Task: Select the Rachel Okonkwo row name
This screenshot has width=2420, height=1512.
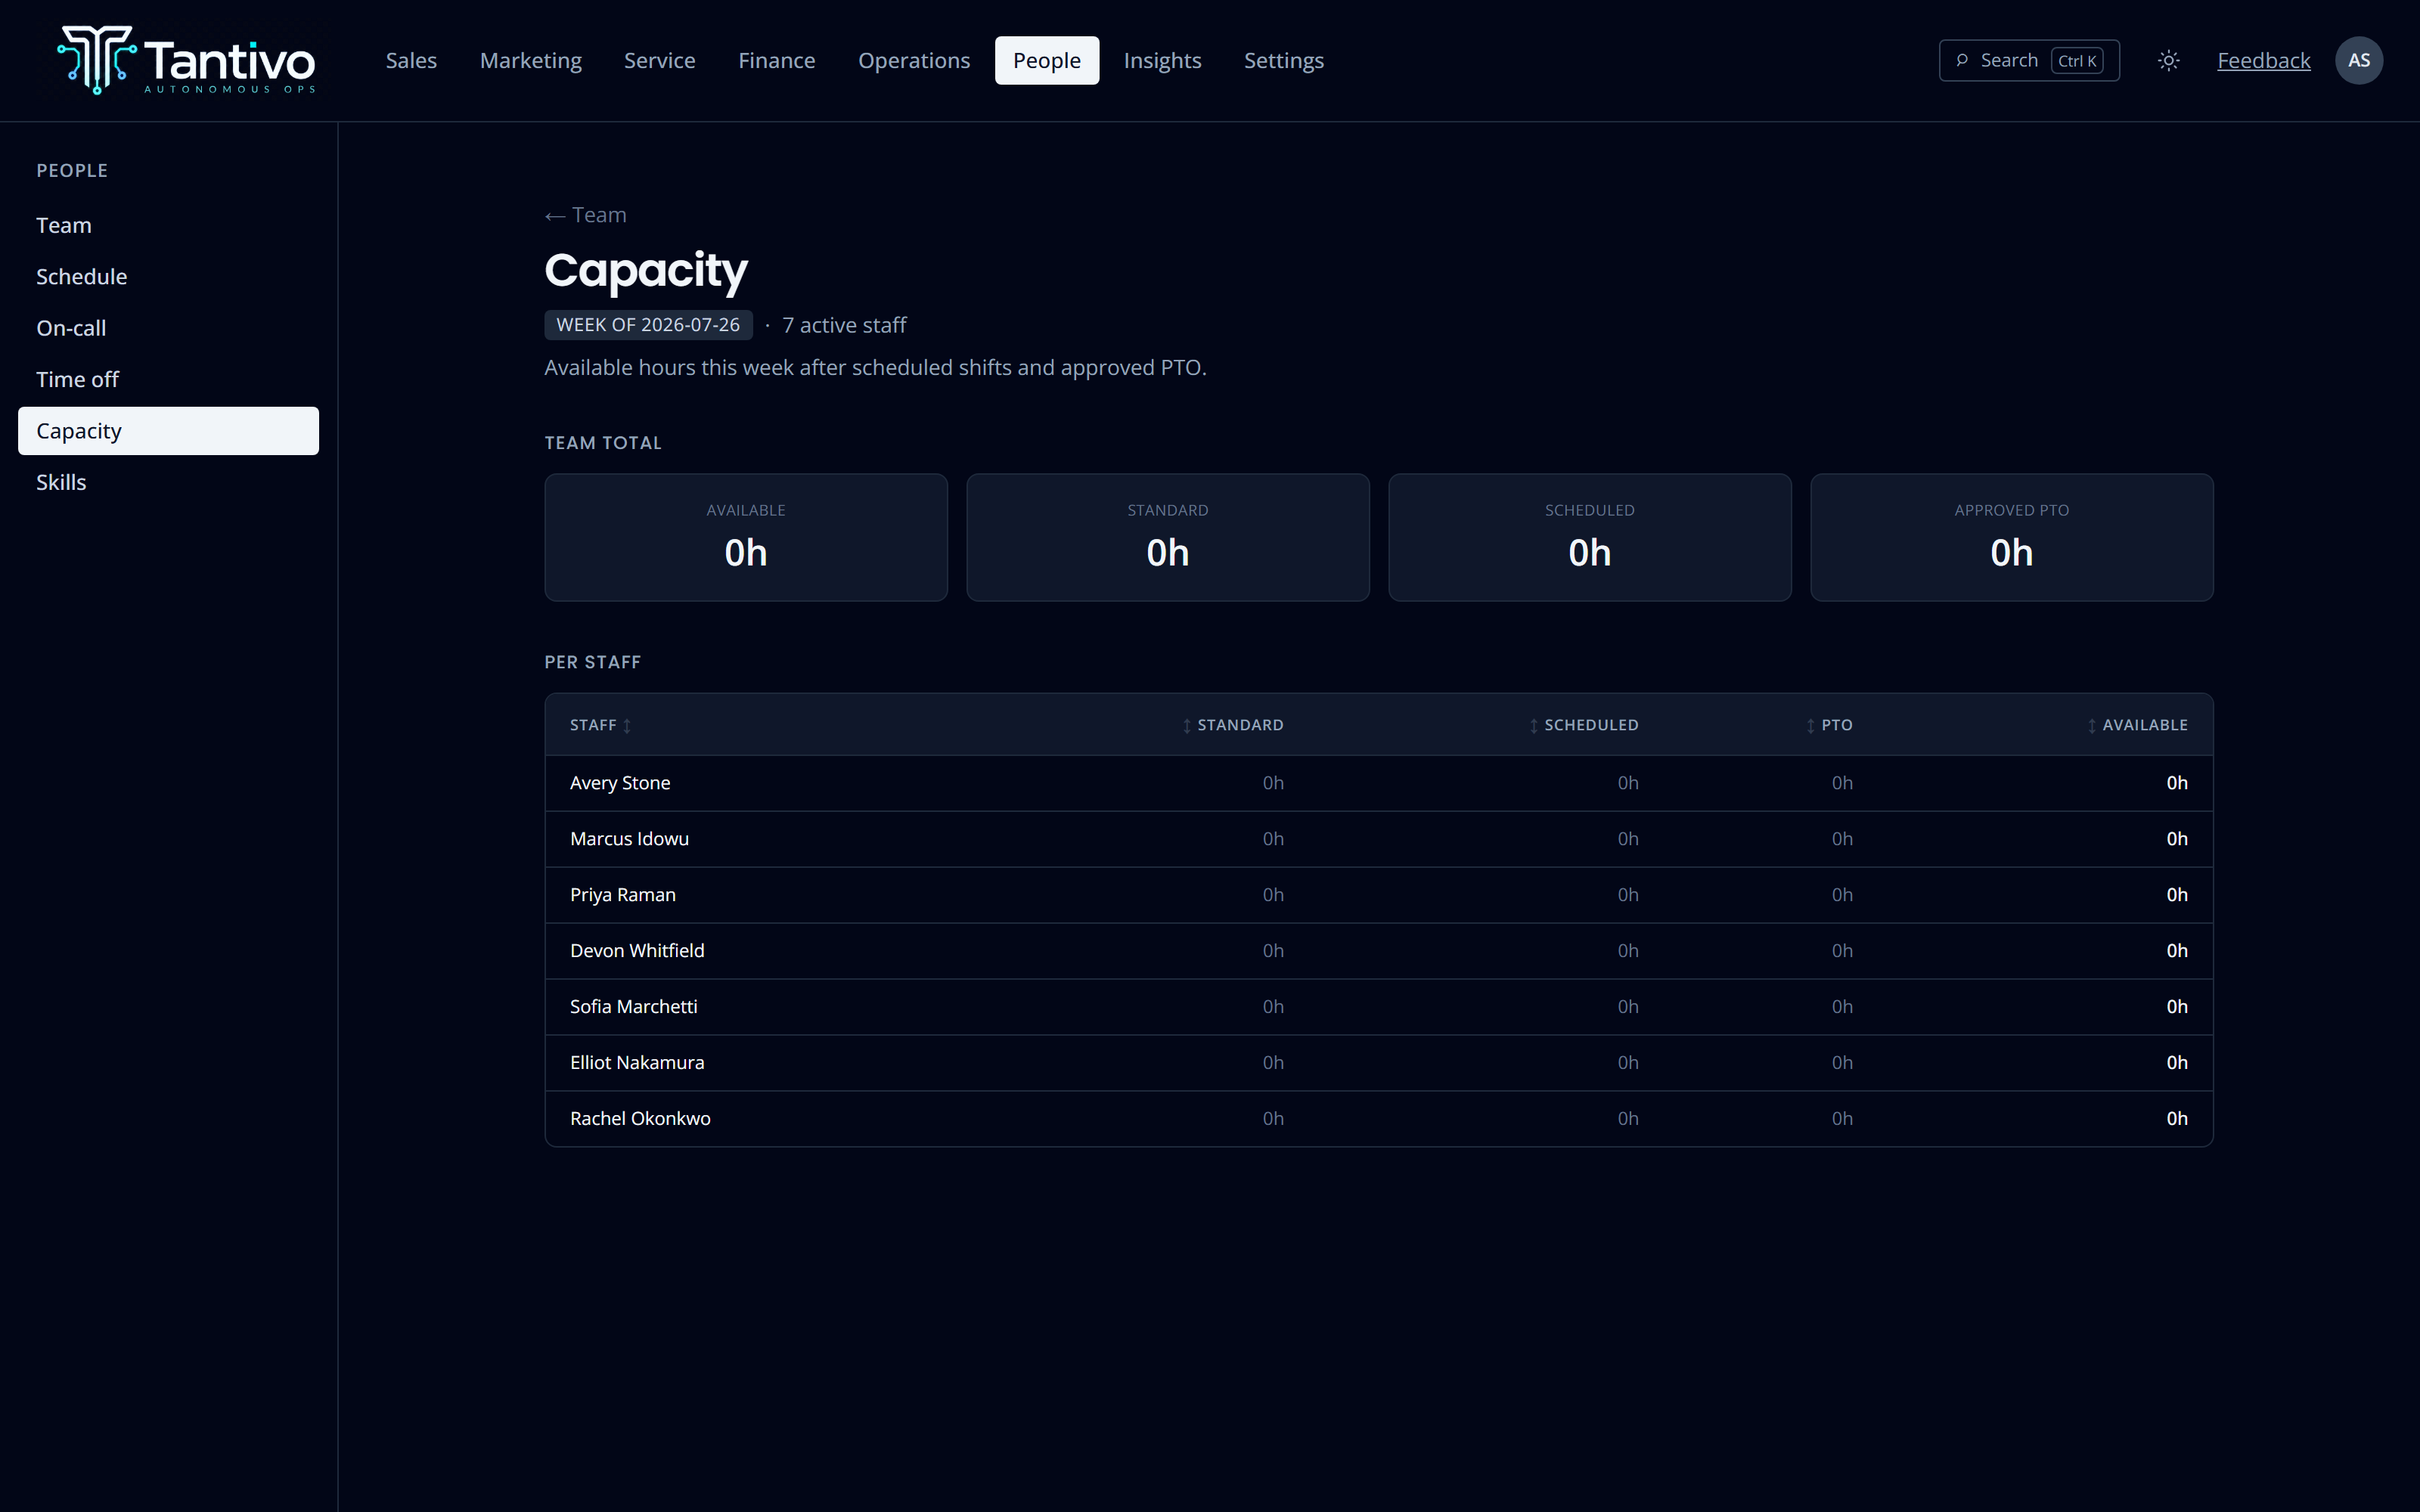Action: 640,1119
